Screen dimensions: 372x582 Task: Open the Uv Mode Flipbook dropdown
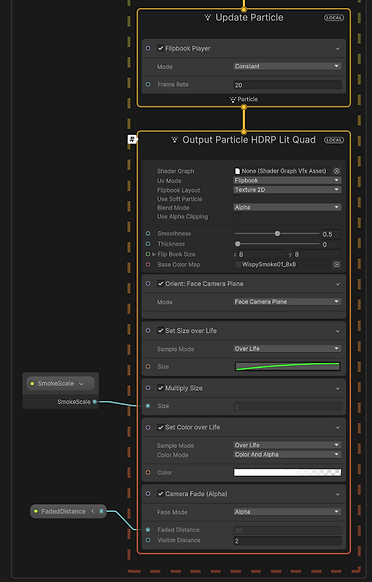tap(287, 180)
